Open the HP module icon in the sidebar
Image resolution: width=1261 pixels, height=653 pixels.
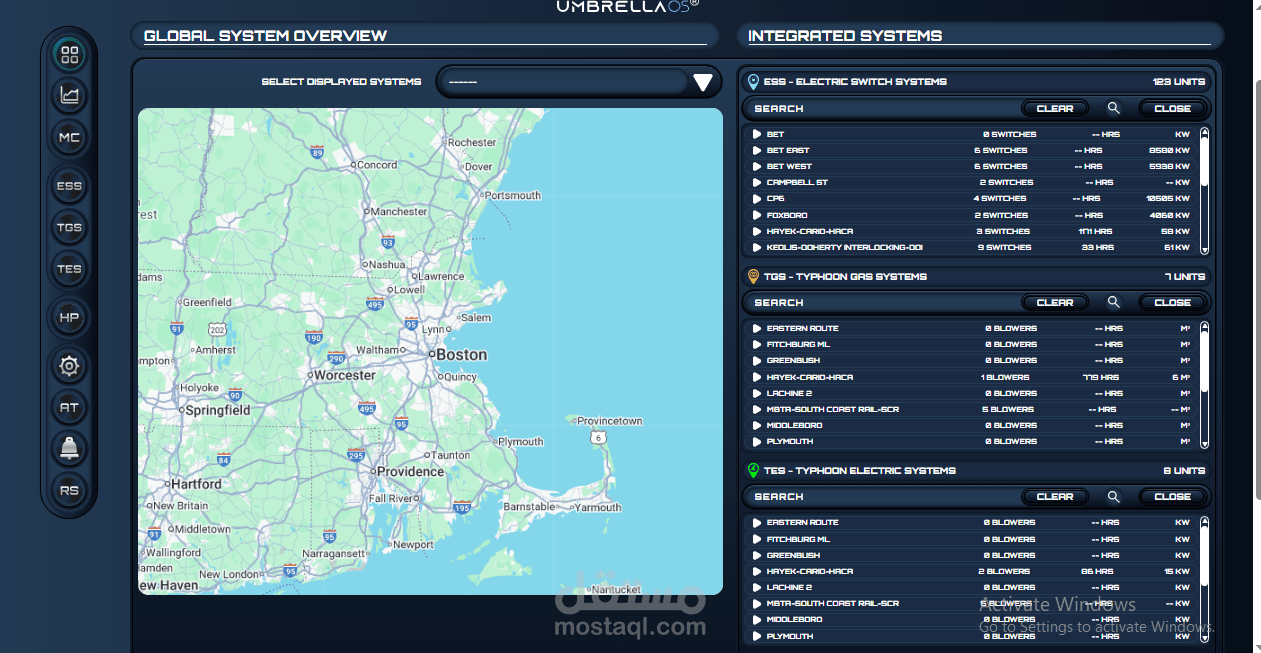69,317
